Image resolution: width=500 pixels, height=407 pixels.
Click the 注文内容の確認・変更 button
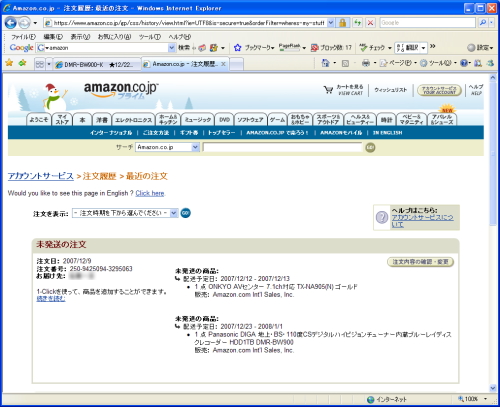pos(420,262)
